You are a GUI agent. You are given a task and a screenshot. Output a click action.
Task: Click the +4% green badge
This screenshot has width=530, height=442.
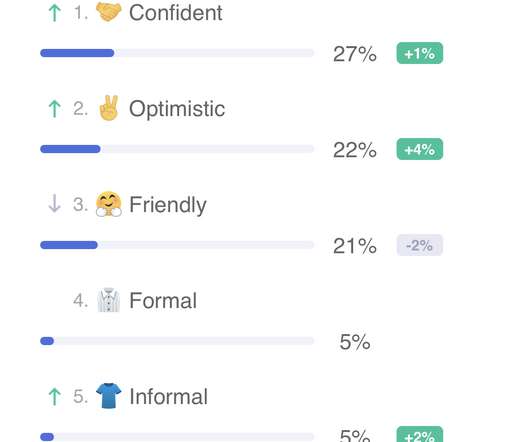[419, 149]
